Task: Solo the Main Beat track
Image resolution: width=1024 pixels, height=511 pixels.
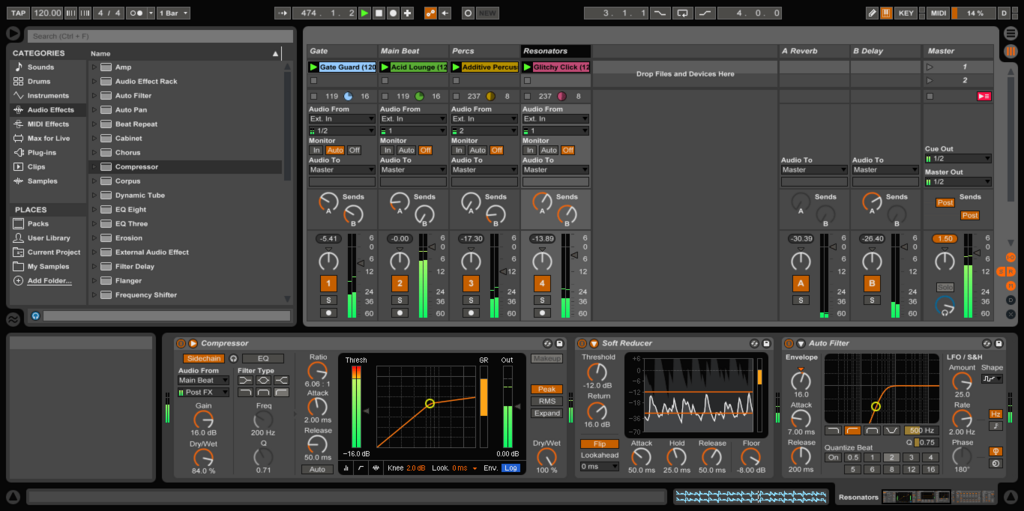Action: pos(400,300)
